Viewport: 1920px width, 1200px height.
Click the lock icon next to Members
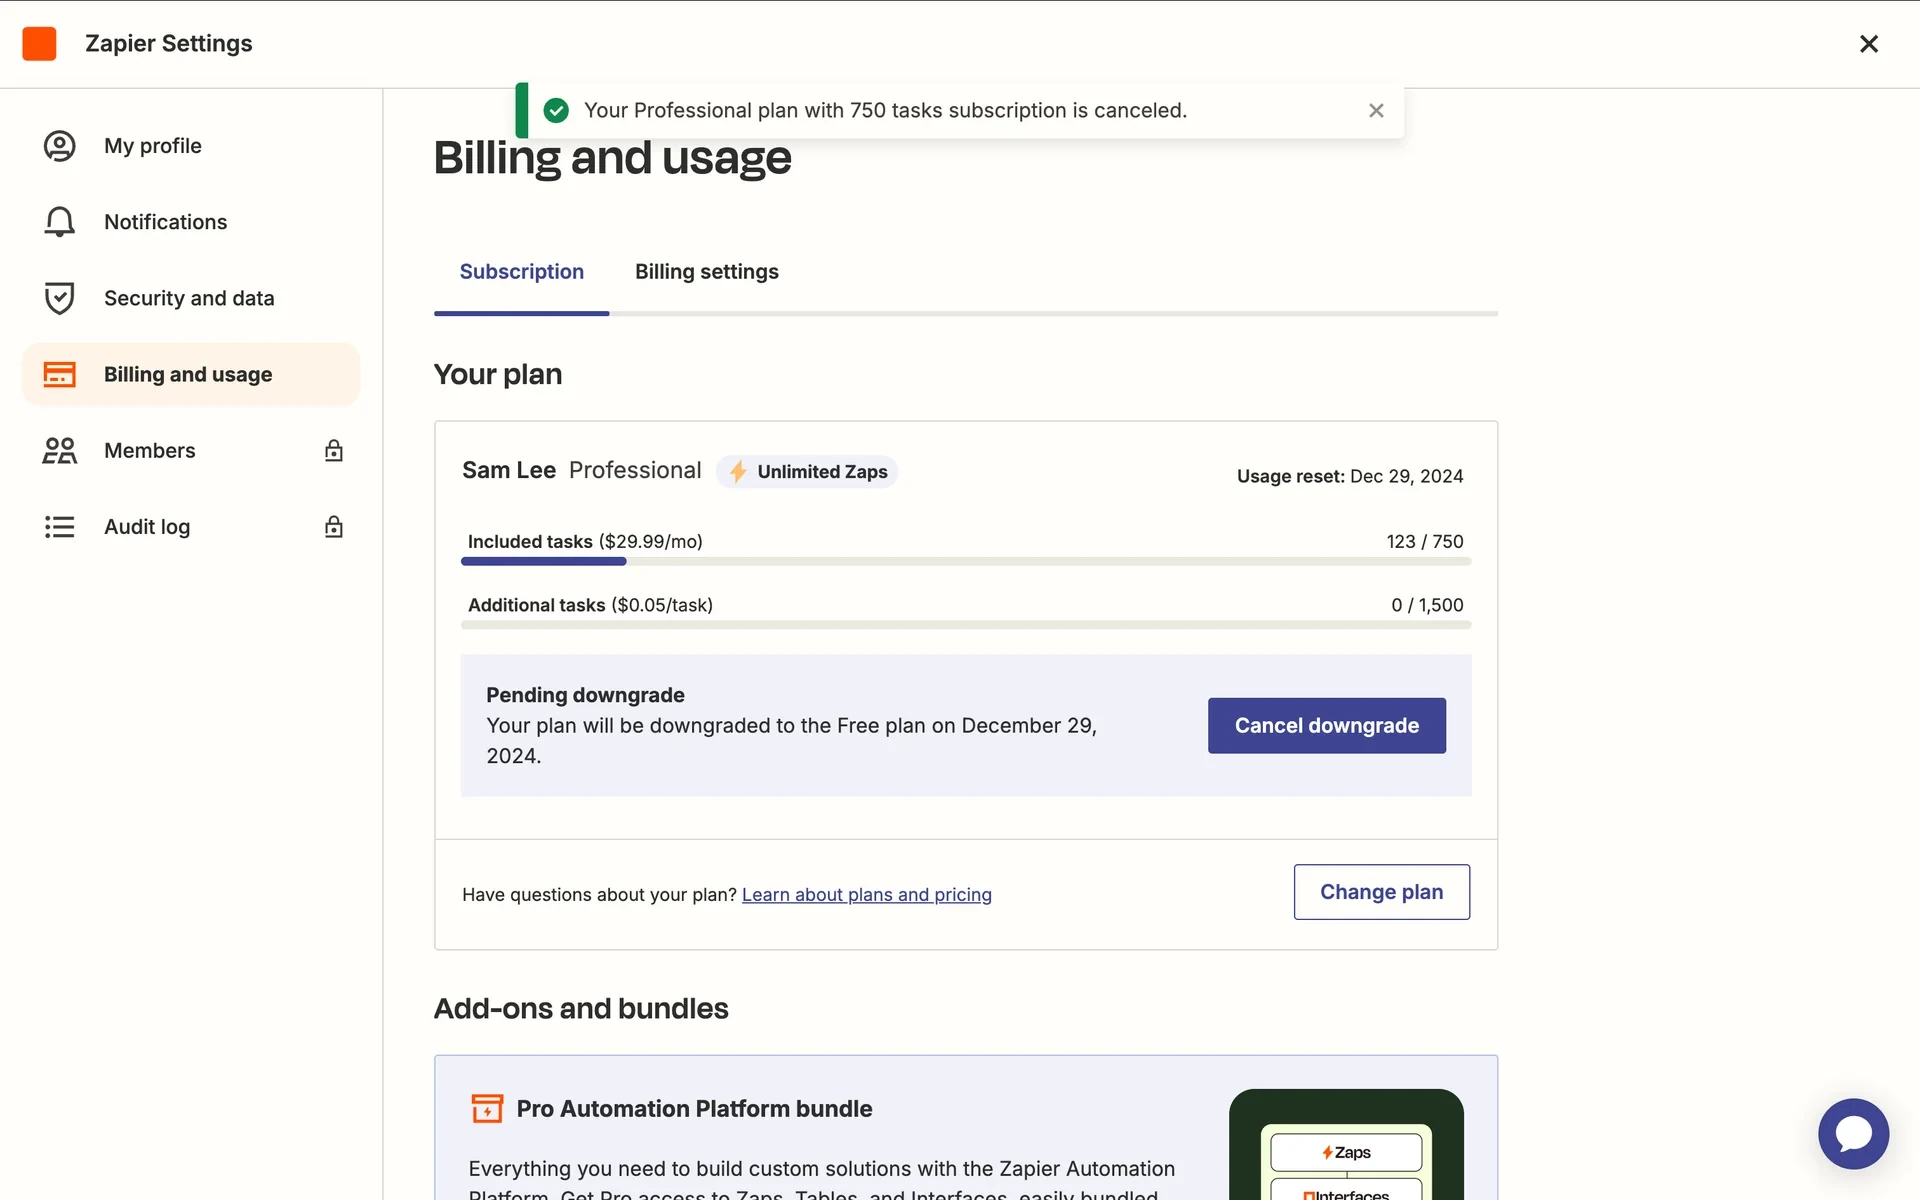(334, 450)
